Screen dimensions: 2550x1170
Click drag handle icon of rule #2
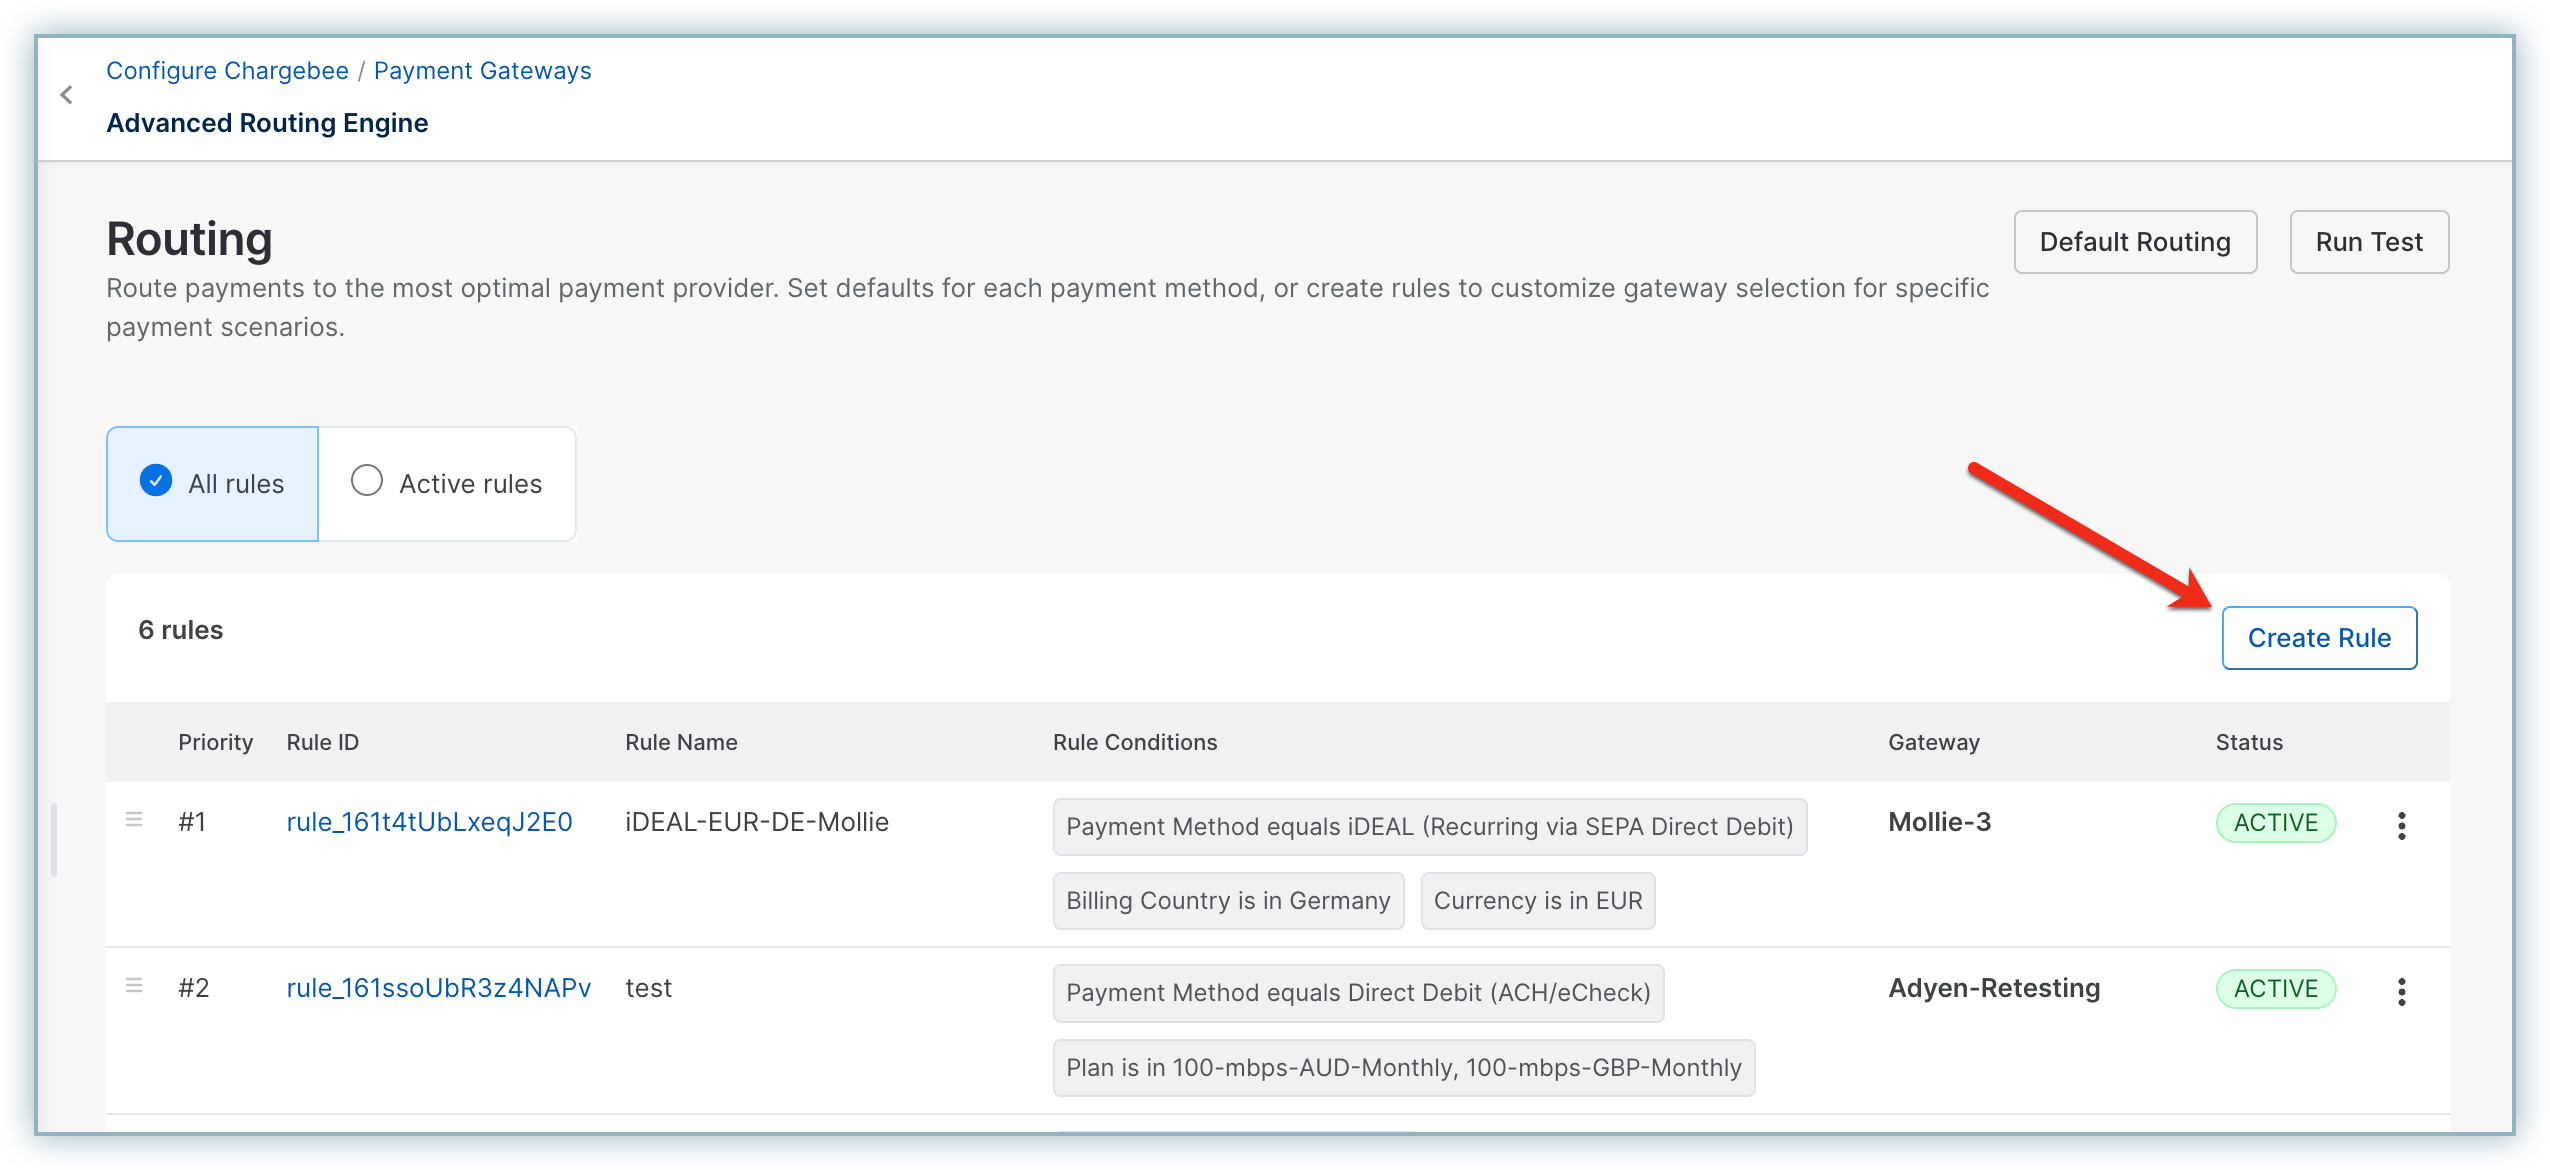coord(134,986)
